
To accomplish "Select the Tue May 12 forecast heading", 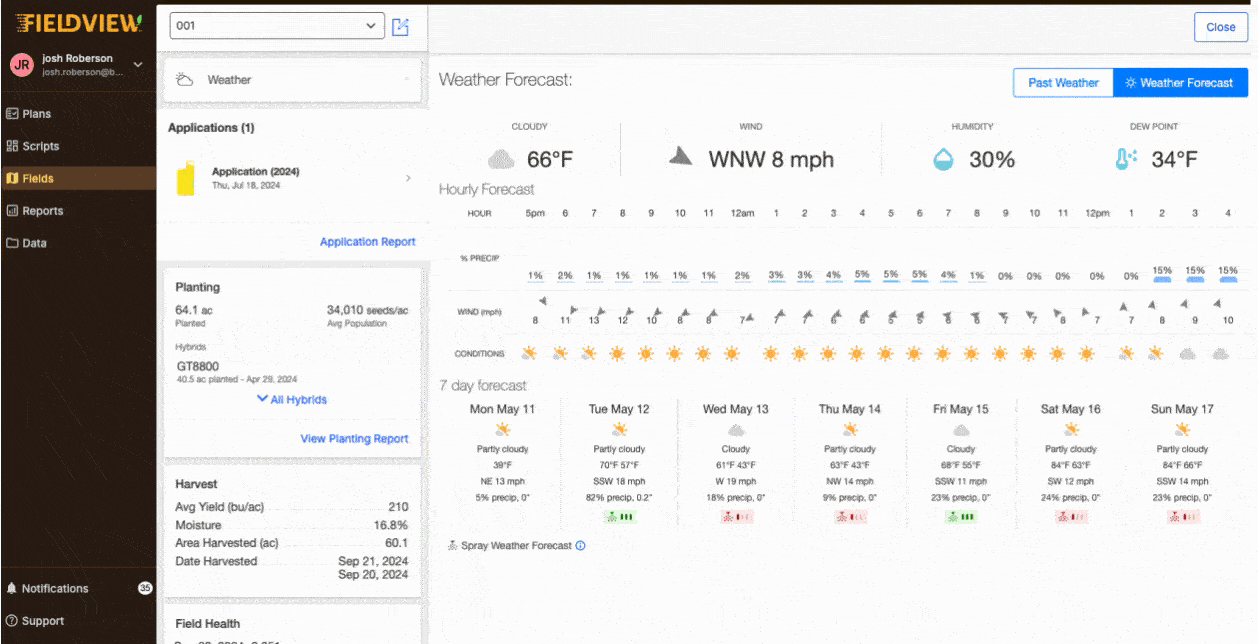I will 619,409.
